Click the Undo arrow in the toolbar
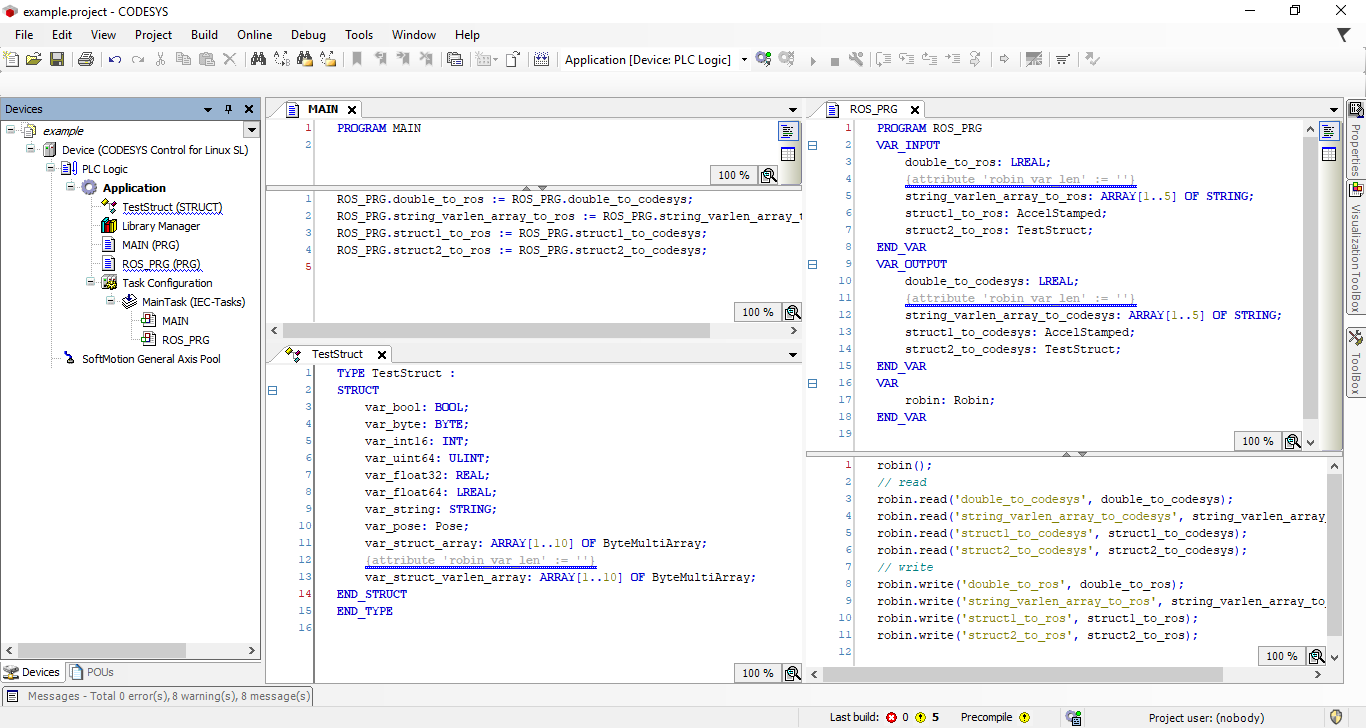 pos(115,60)
